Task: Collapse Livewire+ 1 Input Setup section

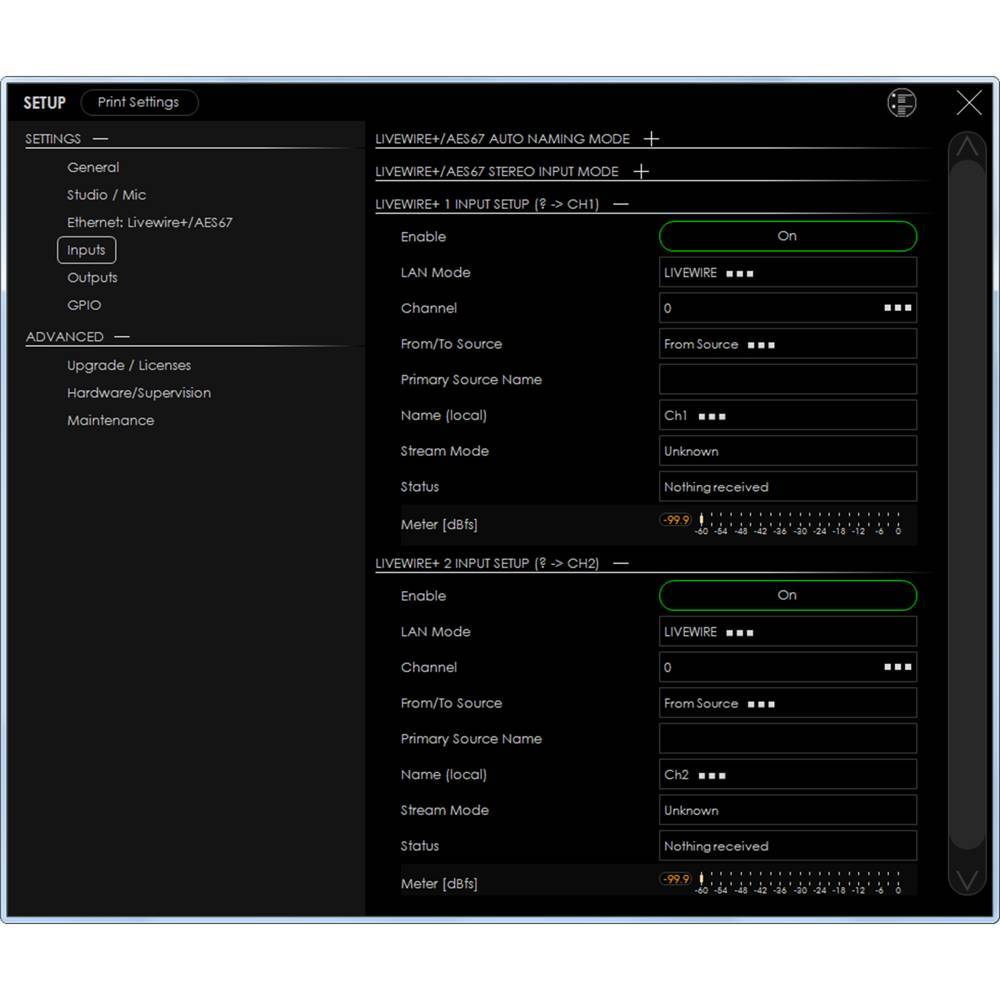Action: coord(621,204)
